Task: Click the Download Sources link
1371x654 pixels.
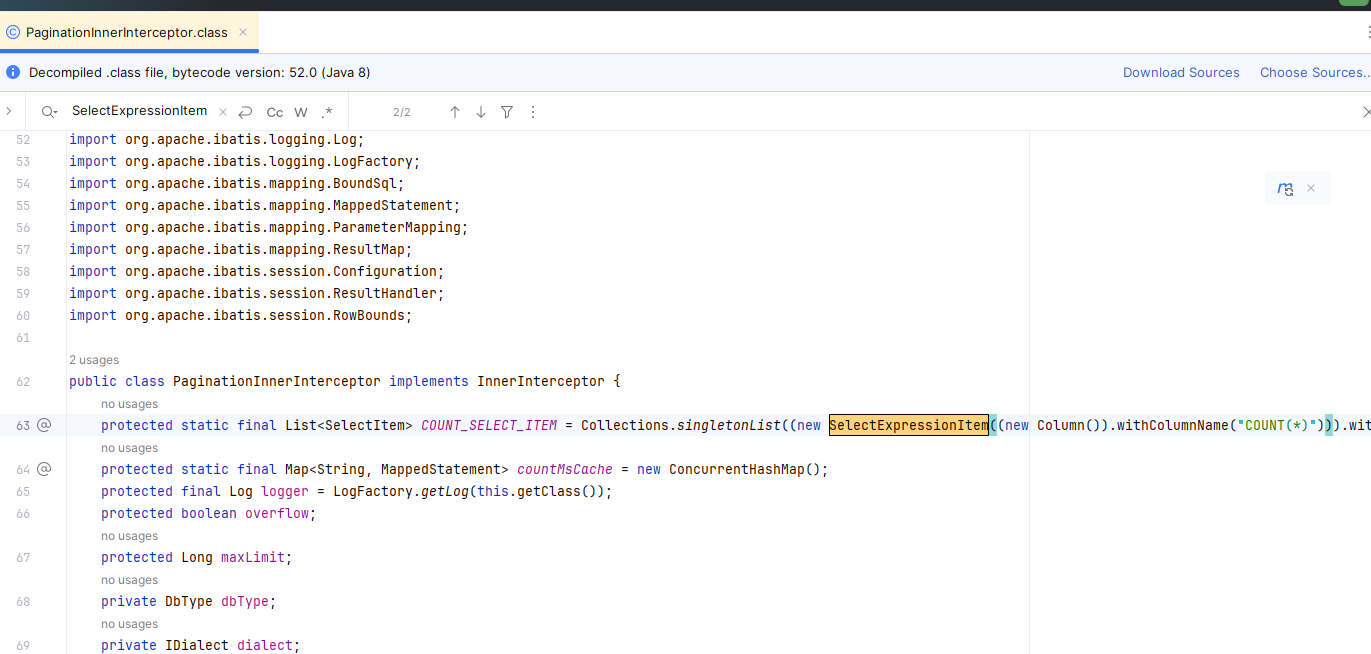Action: click(x=1181, y=72)
